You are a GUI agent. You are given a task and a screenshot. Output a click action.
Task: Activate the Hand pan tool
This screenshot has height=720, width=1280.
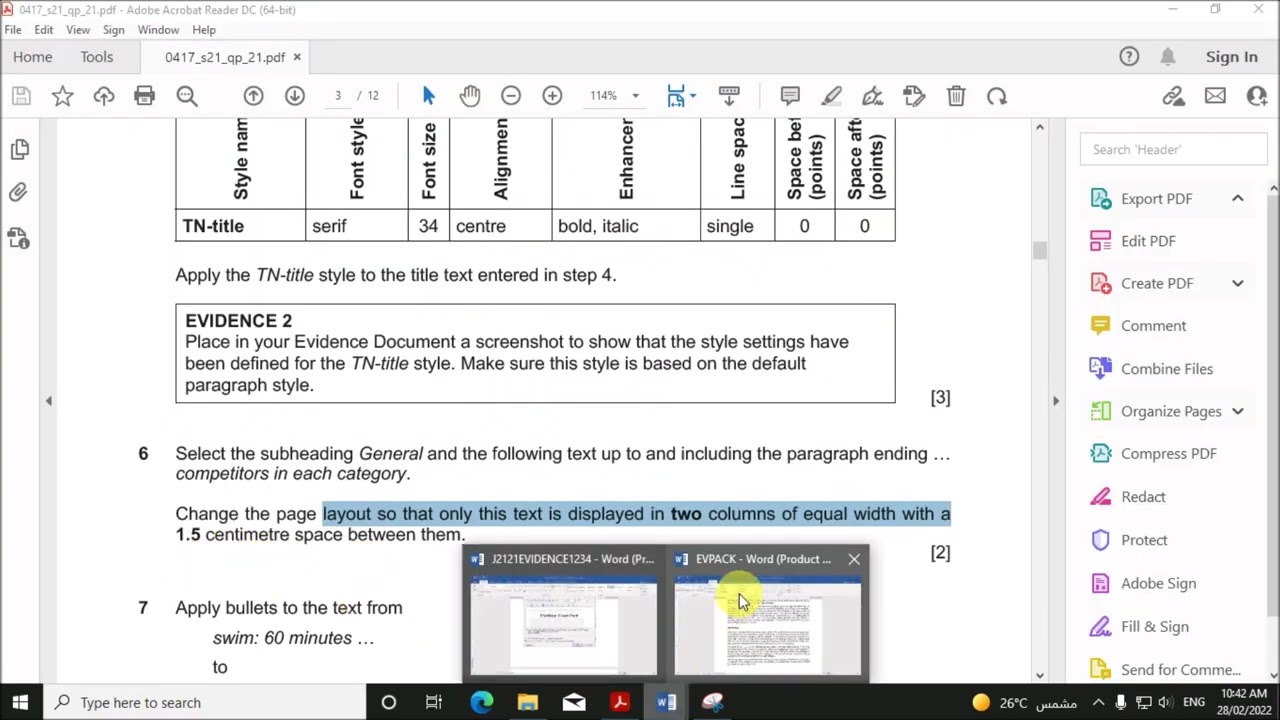(x=470, y=96)
